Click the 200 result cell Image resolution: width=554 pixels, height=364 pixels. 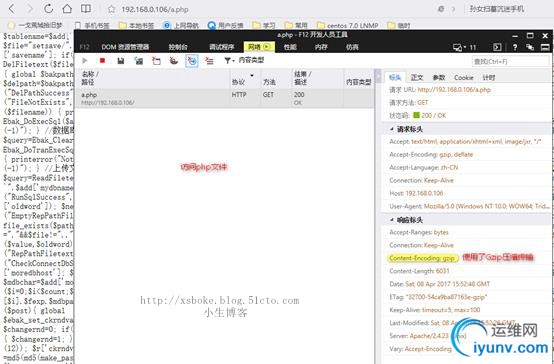pyautogui.click(x=299, y=95)
